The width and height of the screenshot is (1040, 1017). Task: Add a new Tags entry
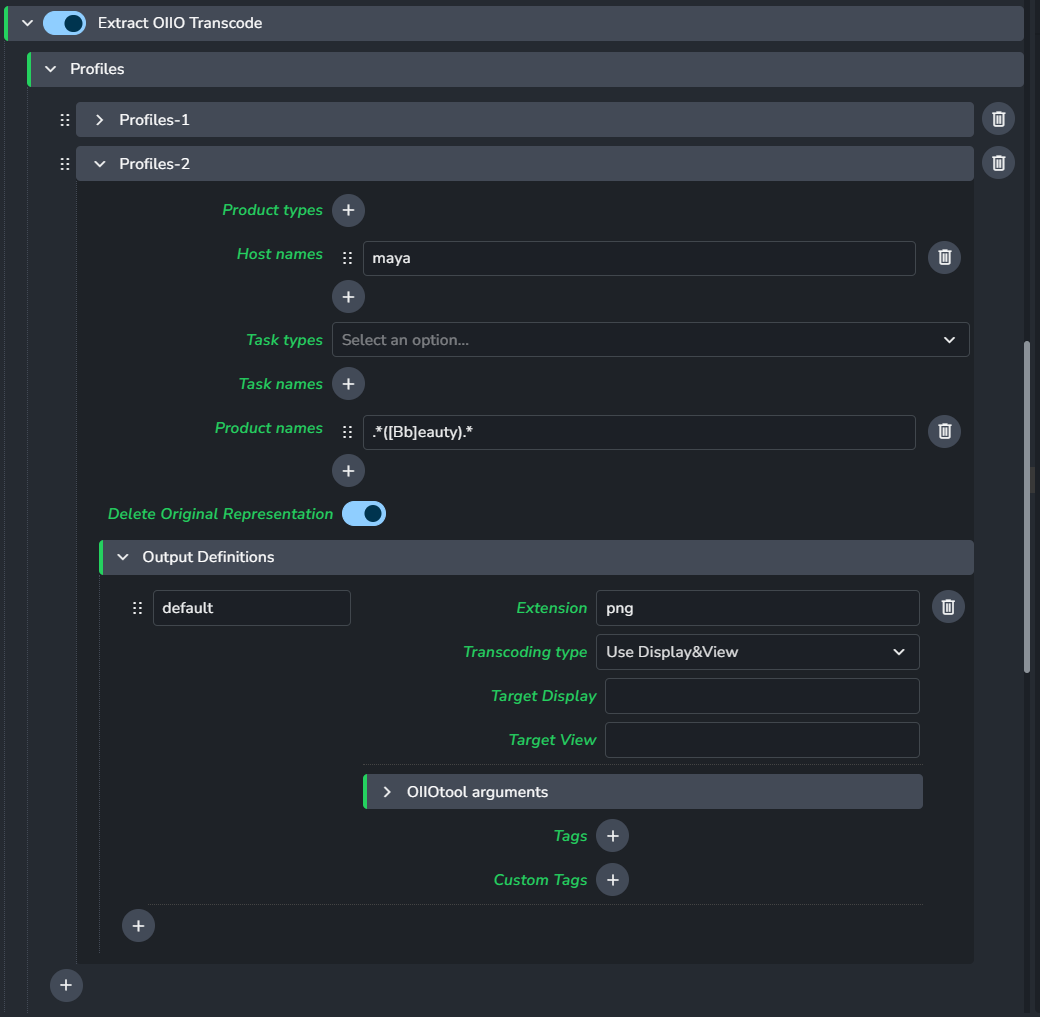click(612, 836)
